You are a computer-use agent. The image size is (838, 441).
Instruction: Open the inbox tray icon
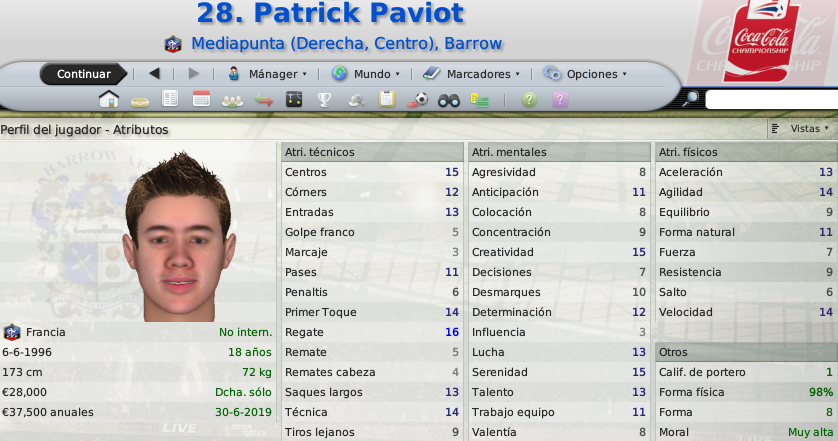[x=140, y=102]
